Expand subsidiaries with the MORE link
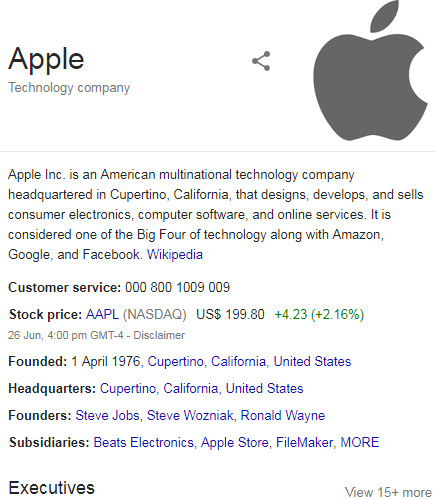The height and width of the screenshot is (499, 435). [x=360, y=443]
